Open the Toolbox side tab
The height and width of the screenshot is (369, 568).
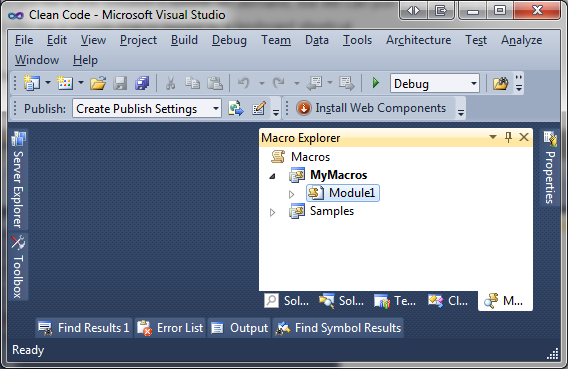(x=18, y=267)
